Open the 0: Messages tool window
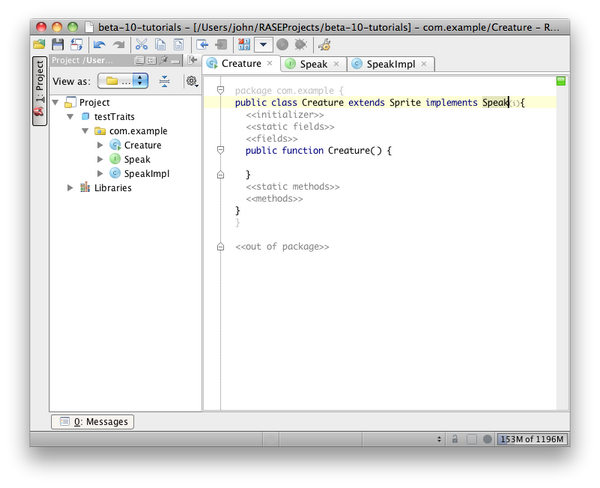 tap(93, 422)
